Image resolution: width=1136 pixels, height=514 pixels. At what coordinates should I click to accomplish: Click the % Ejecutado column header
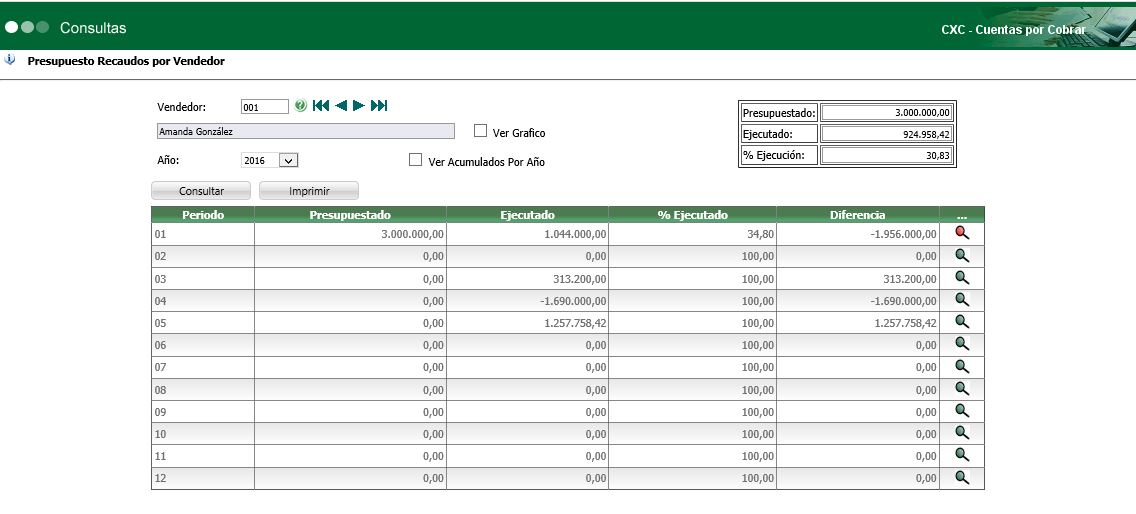693,215
